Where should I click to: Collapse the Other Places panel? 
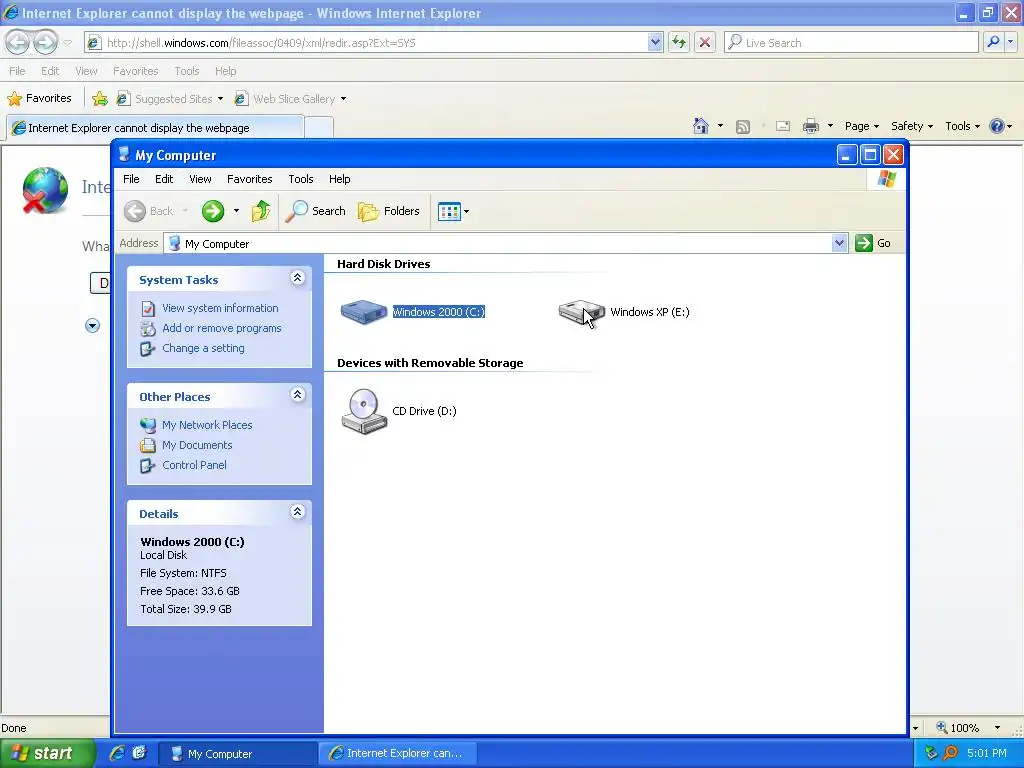[297, 395]
